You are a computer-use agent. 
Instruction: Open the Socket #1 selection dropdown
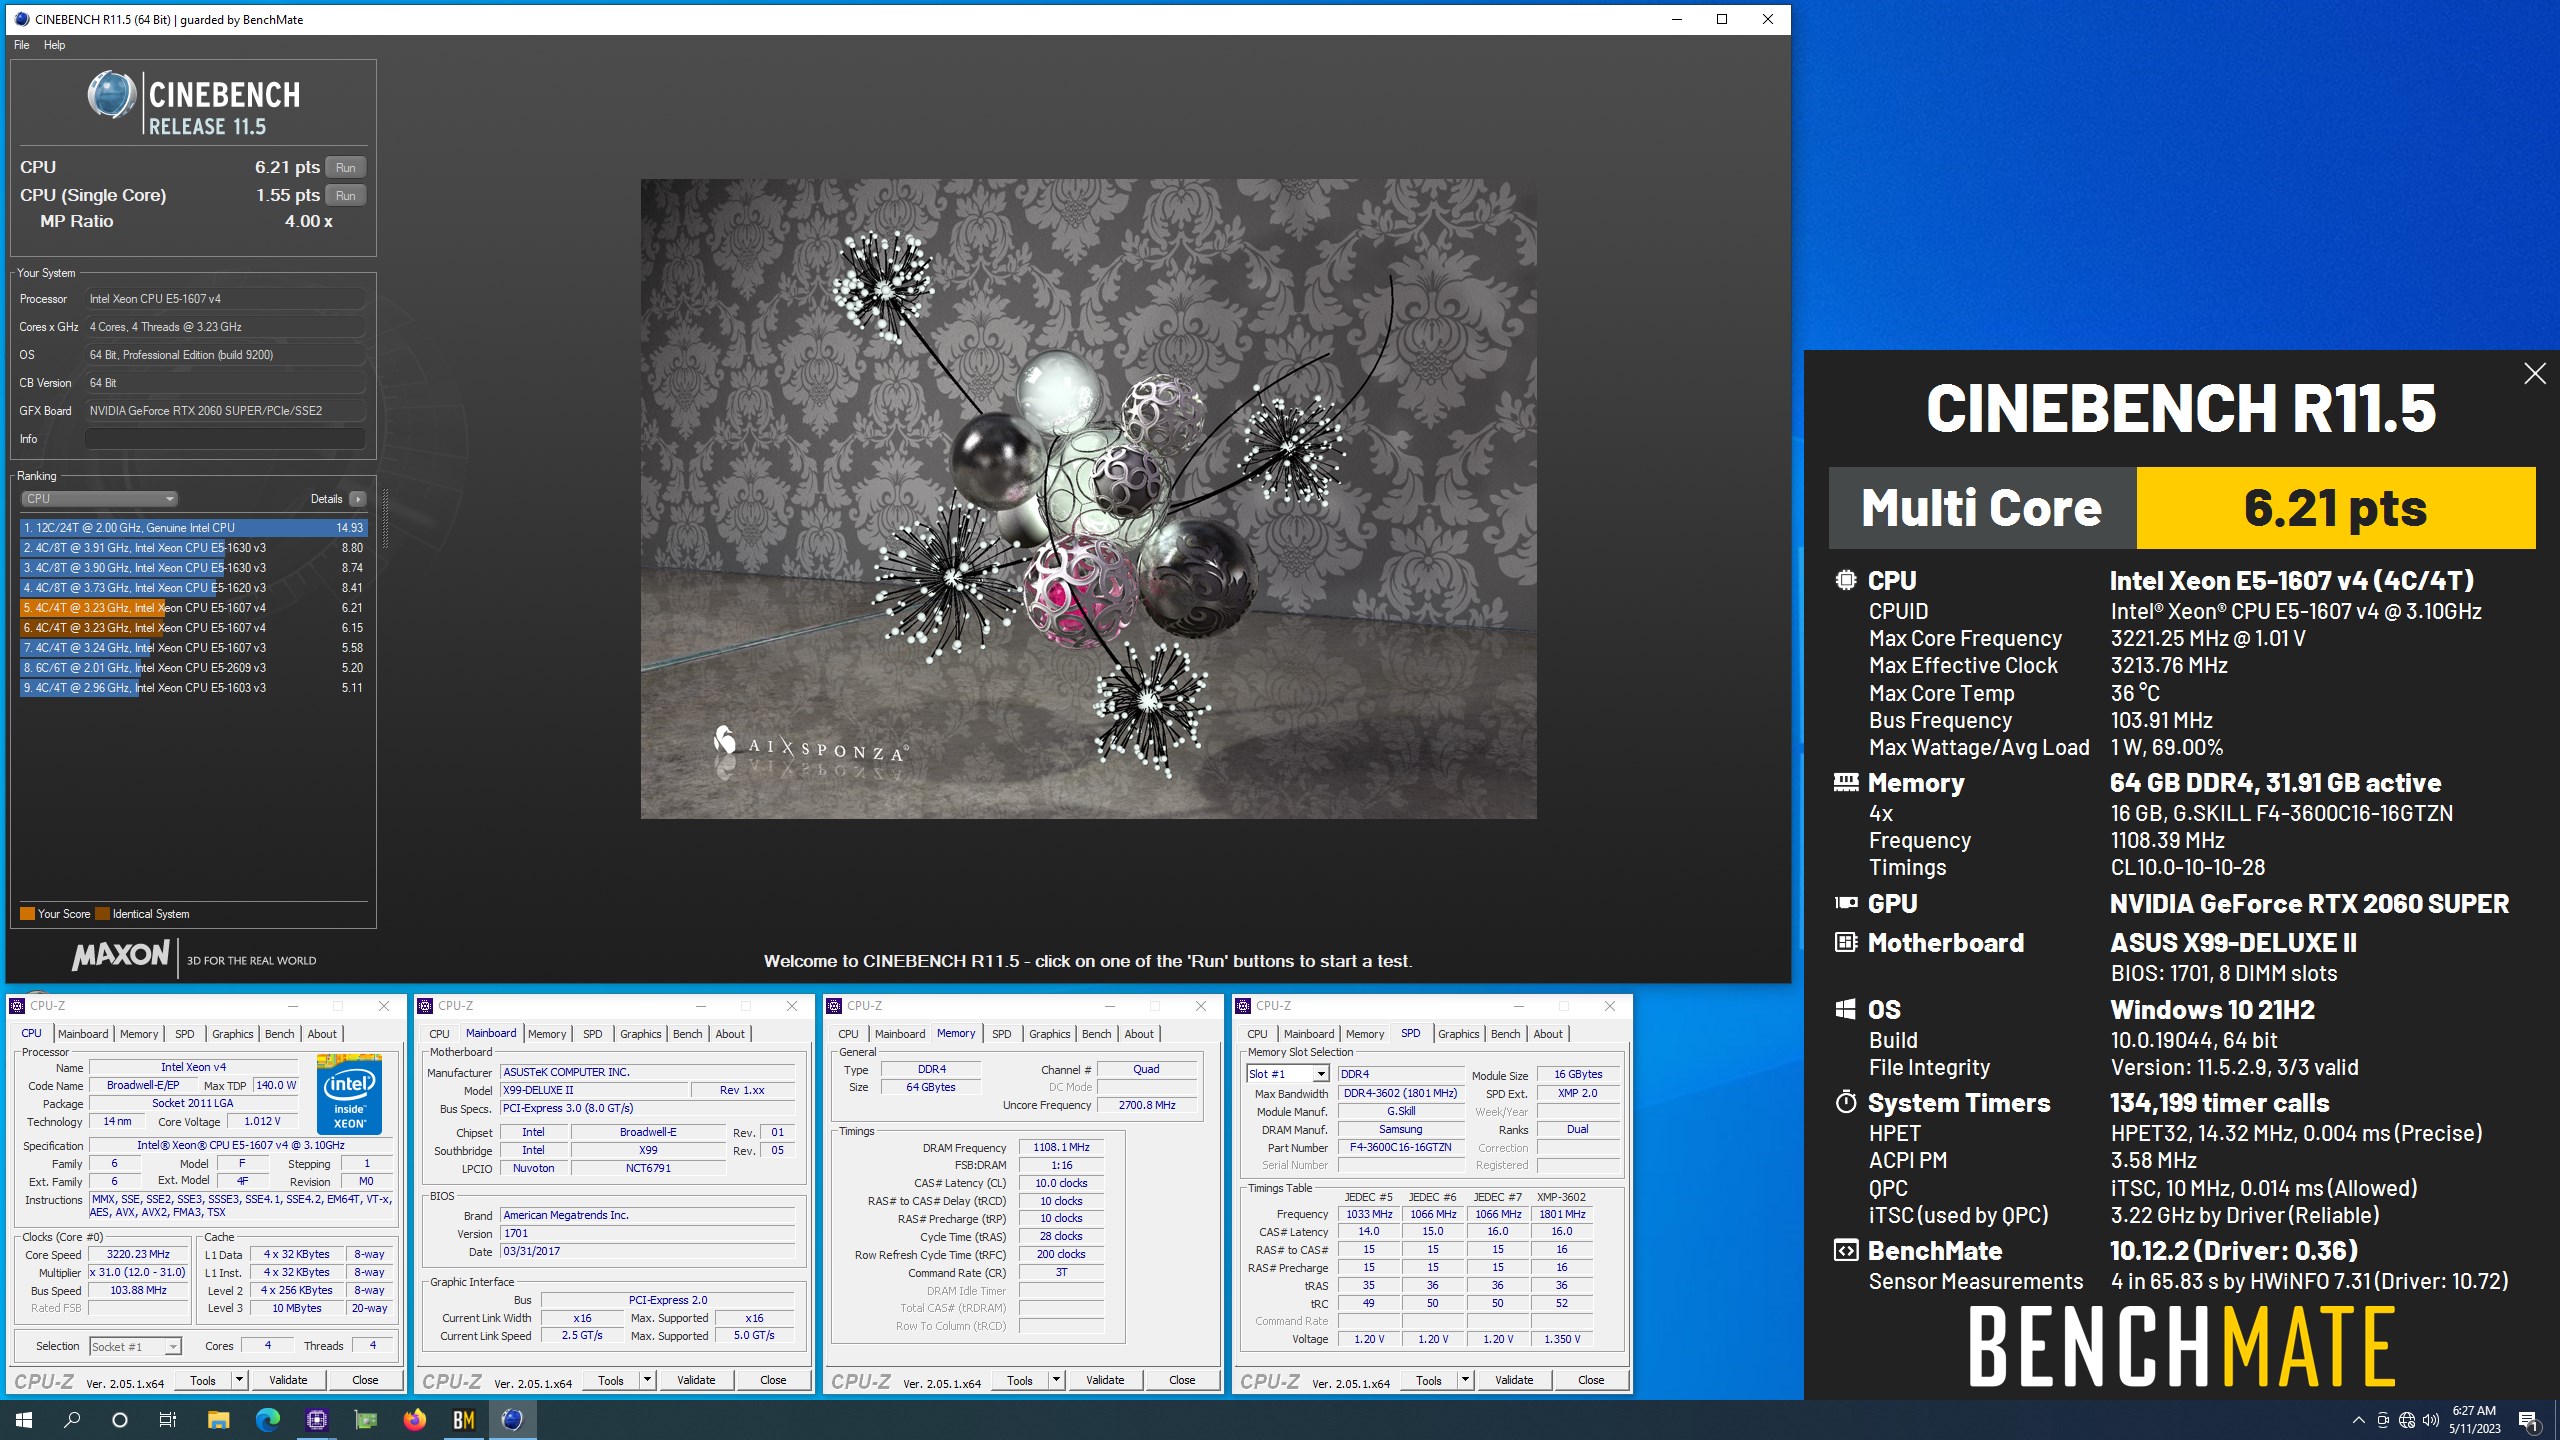[x=135, y=1347]
